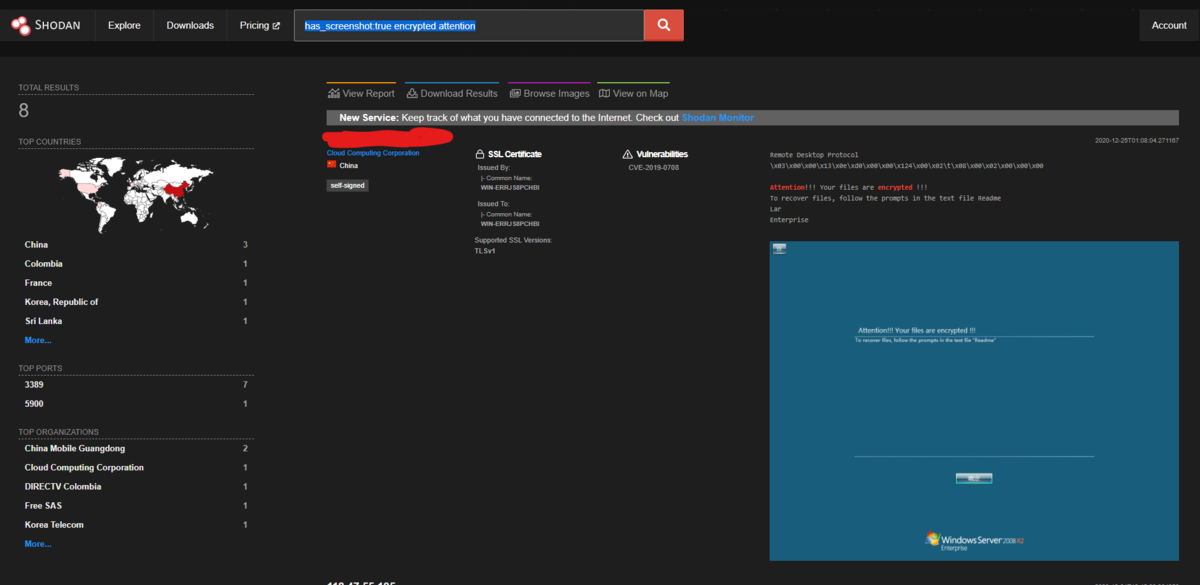The height and width of the screenshot is (585, 1200).
Task: Click the total results count 8
Action: click(24, 111)
